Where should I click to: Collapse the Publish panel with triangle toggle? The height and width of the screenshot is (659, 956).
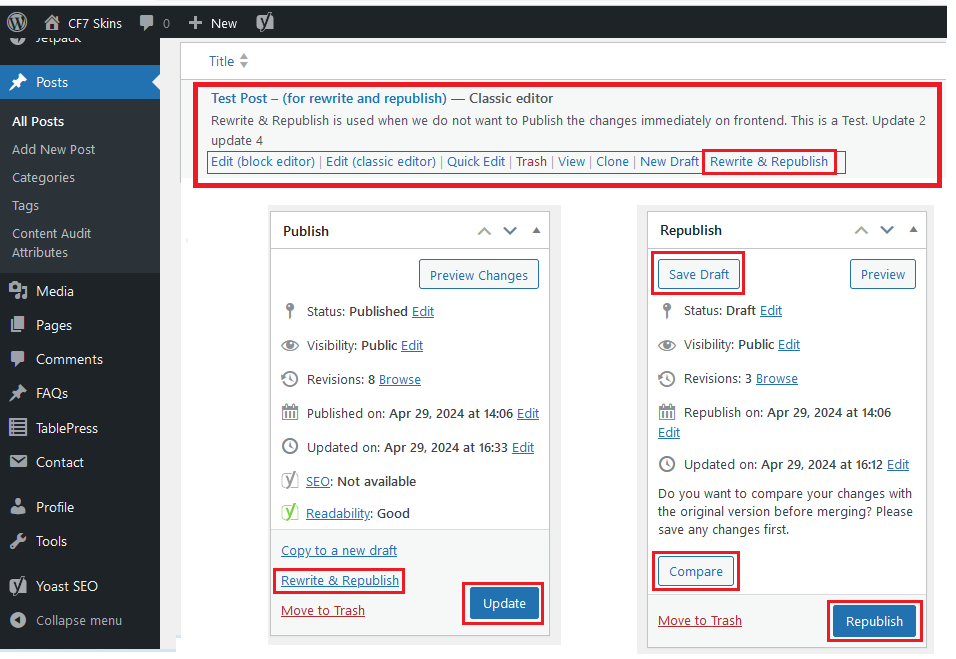536,231
